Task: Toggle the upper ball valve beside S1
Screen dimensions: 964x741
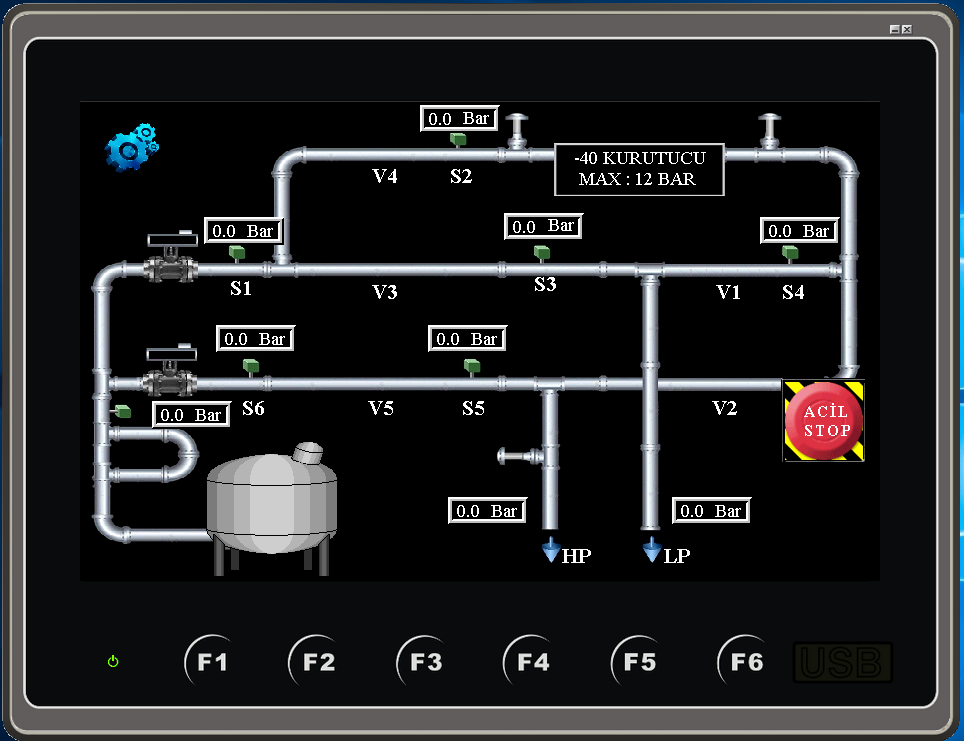Action: coord(170,262)
